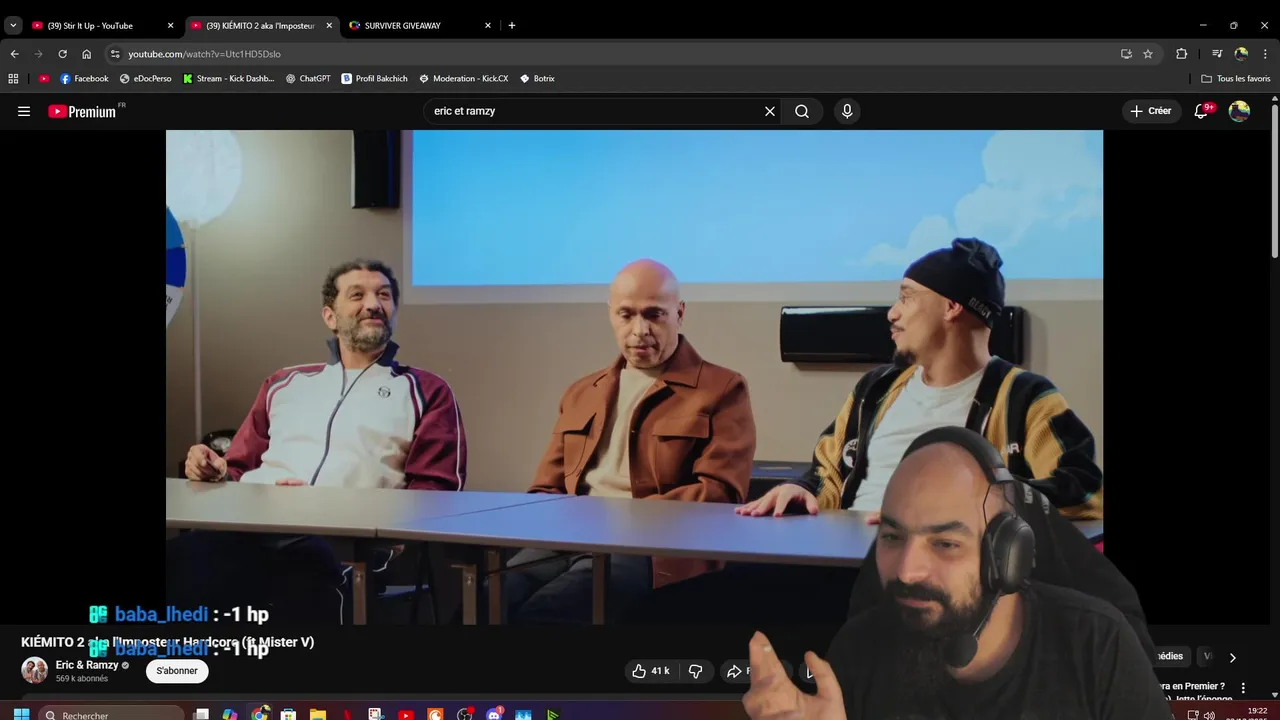
Task: Bookmark this page with the star
Action: (1148, 54)
